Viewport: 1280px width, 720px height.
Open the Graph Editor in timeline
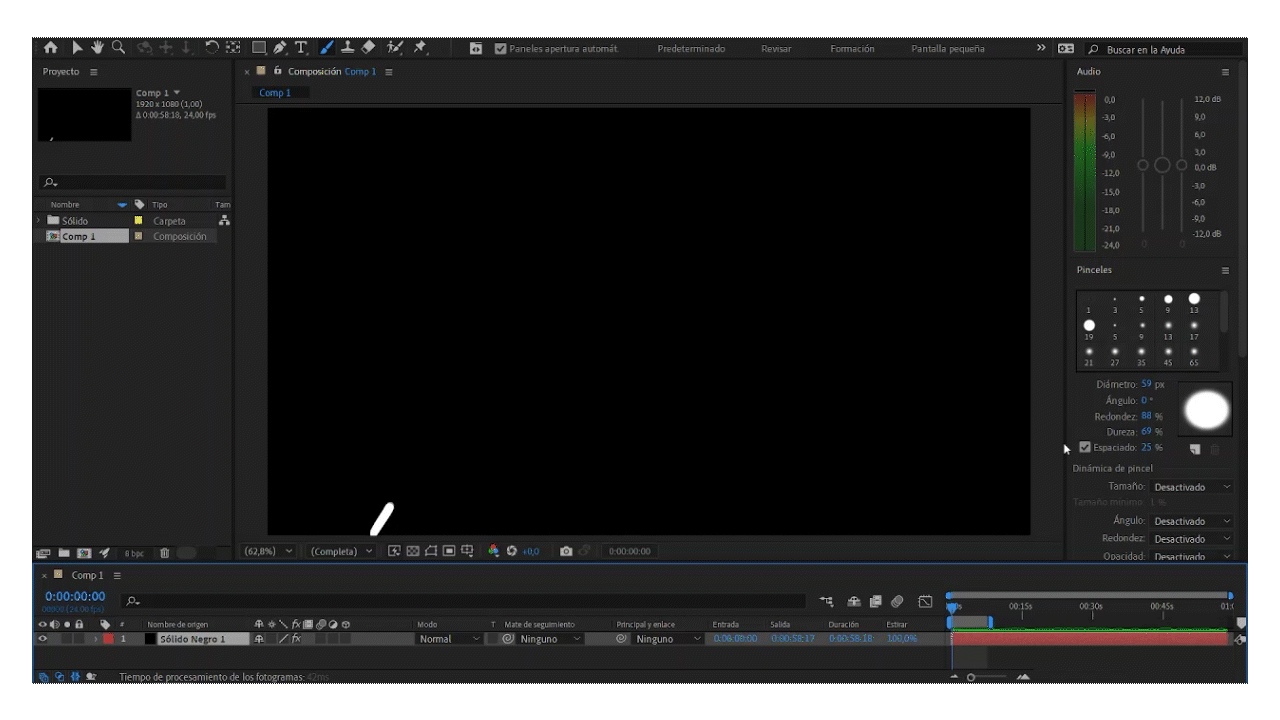pos(926,601)
